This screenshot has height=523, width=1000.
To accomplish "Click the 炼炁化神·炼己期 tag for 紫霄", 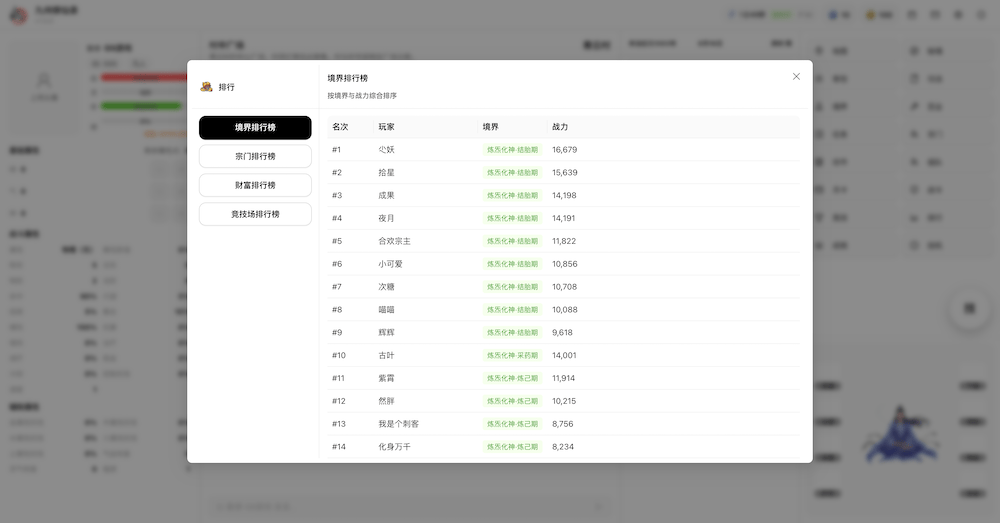I will tap(512, 378).
